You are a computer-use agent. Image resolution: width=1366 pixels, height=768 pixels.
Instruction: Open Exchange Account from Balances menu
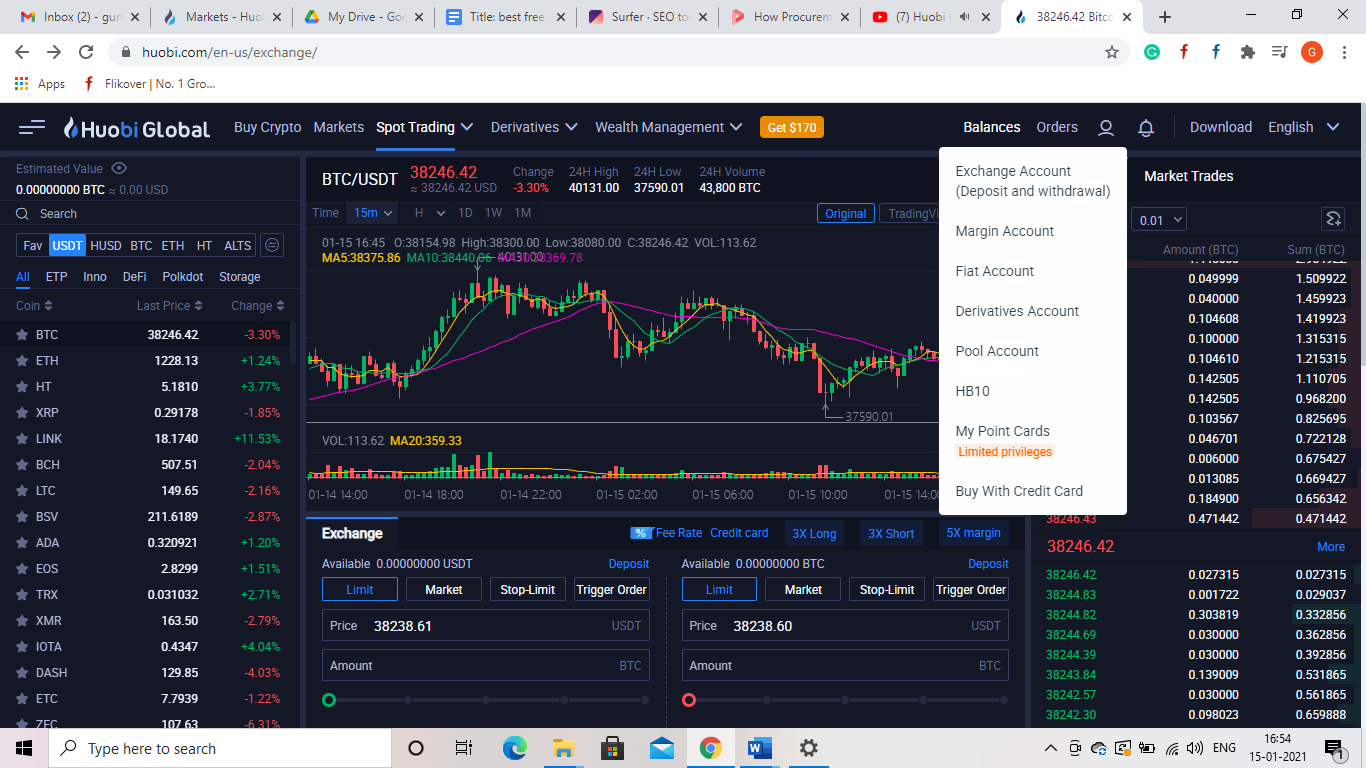tap(1033, 181)
